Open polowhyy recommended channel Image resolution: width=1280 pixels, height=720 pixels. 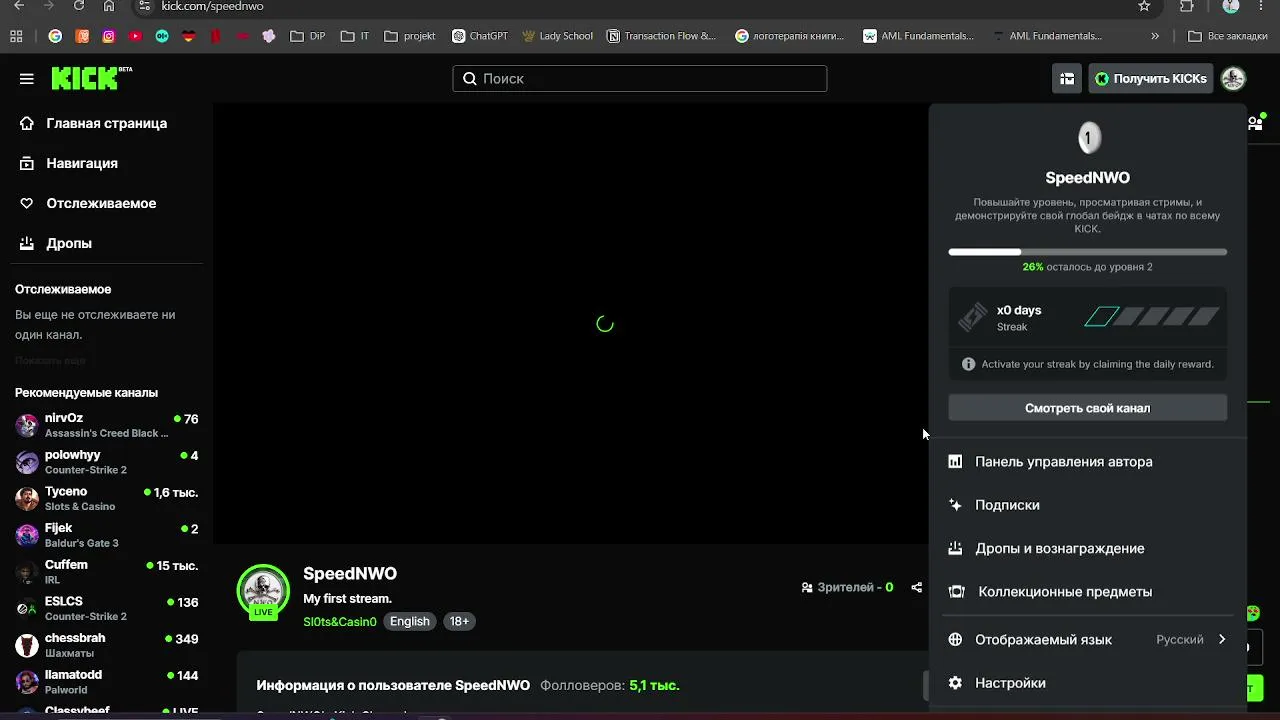[106, 462]
